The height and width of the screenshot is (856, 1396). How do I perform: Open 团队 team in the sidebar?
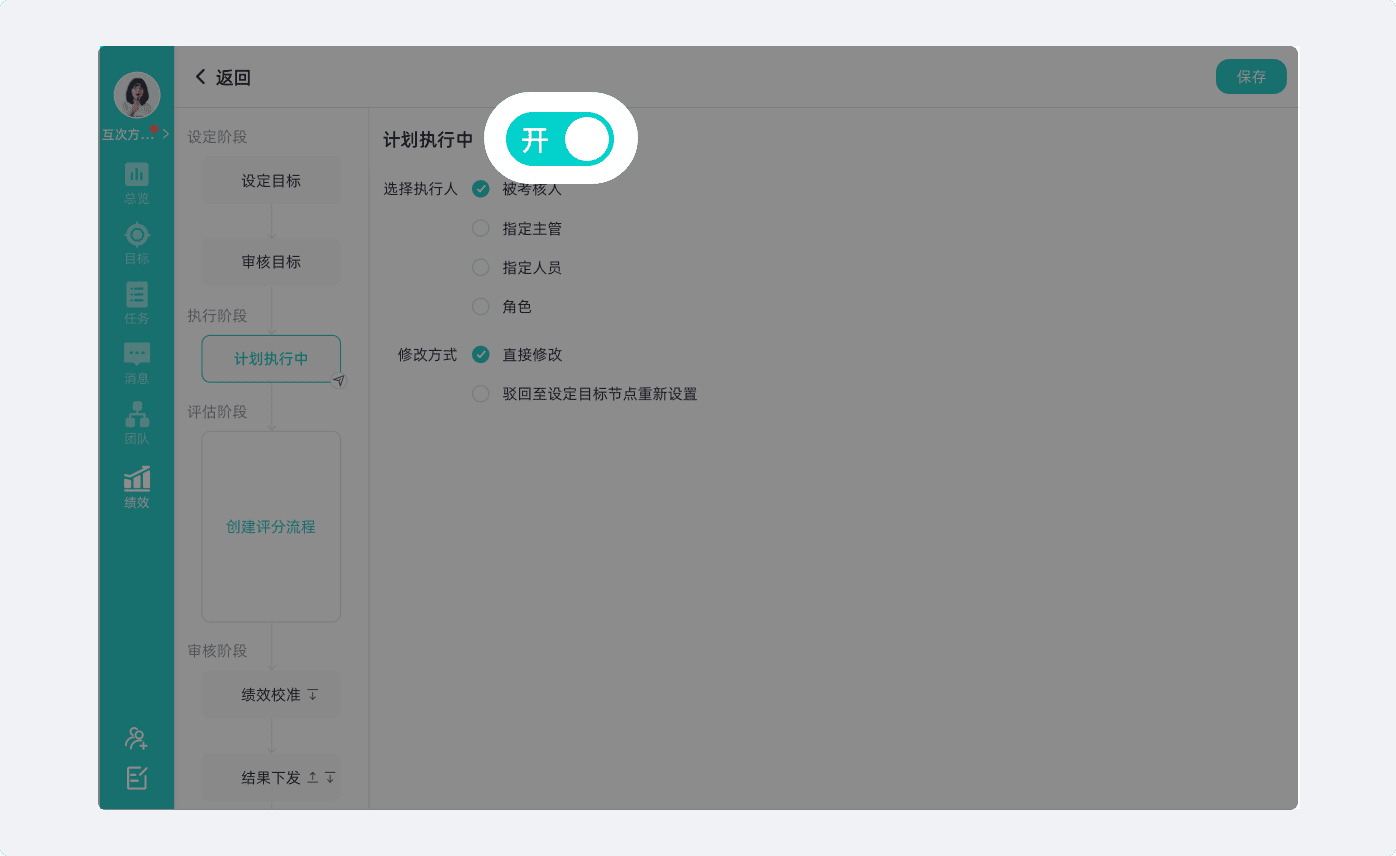point(137,424)
